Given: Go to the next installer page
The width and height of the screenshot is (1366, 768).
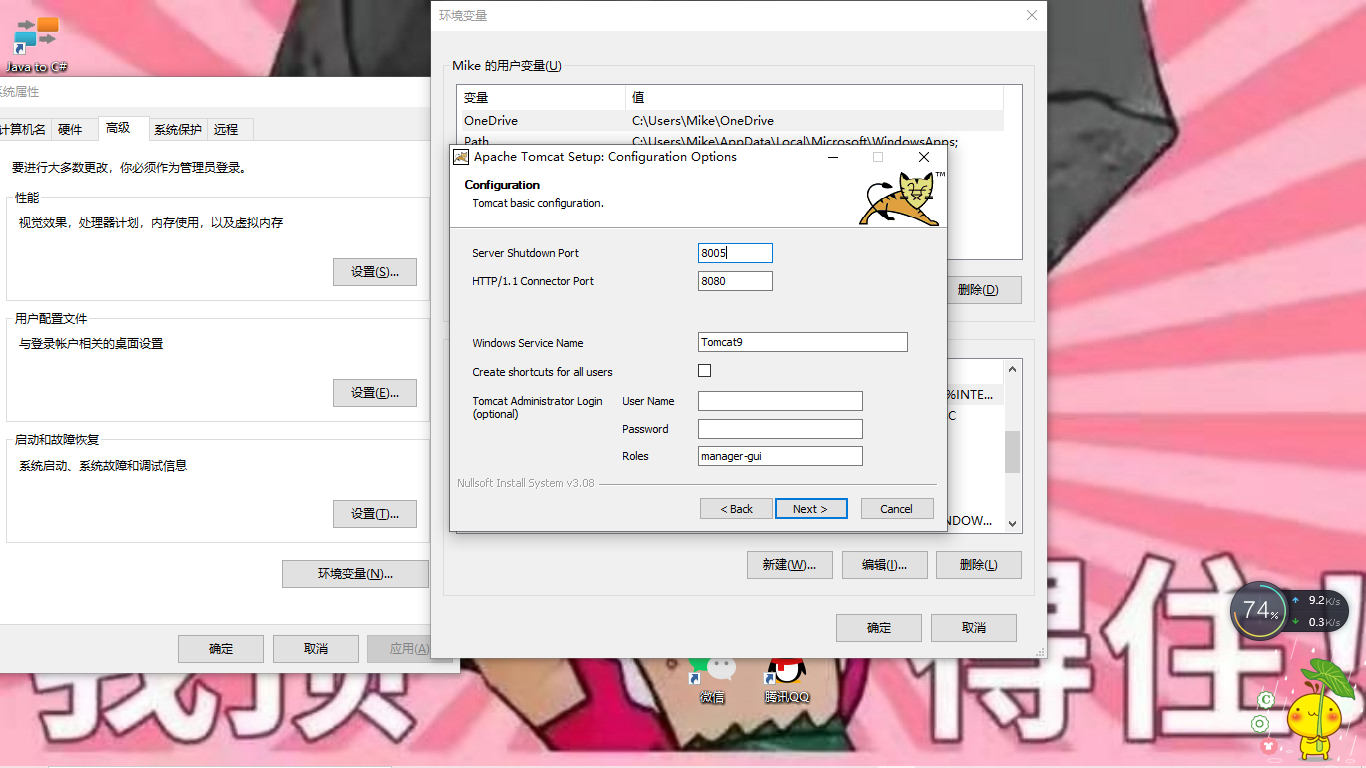Looking at the screenshot, I should coord(811,509).
